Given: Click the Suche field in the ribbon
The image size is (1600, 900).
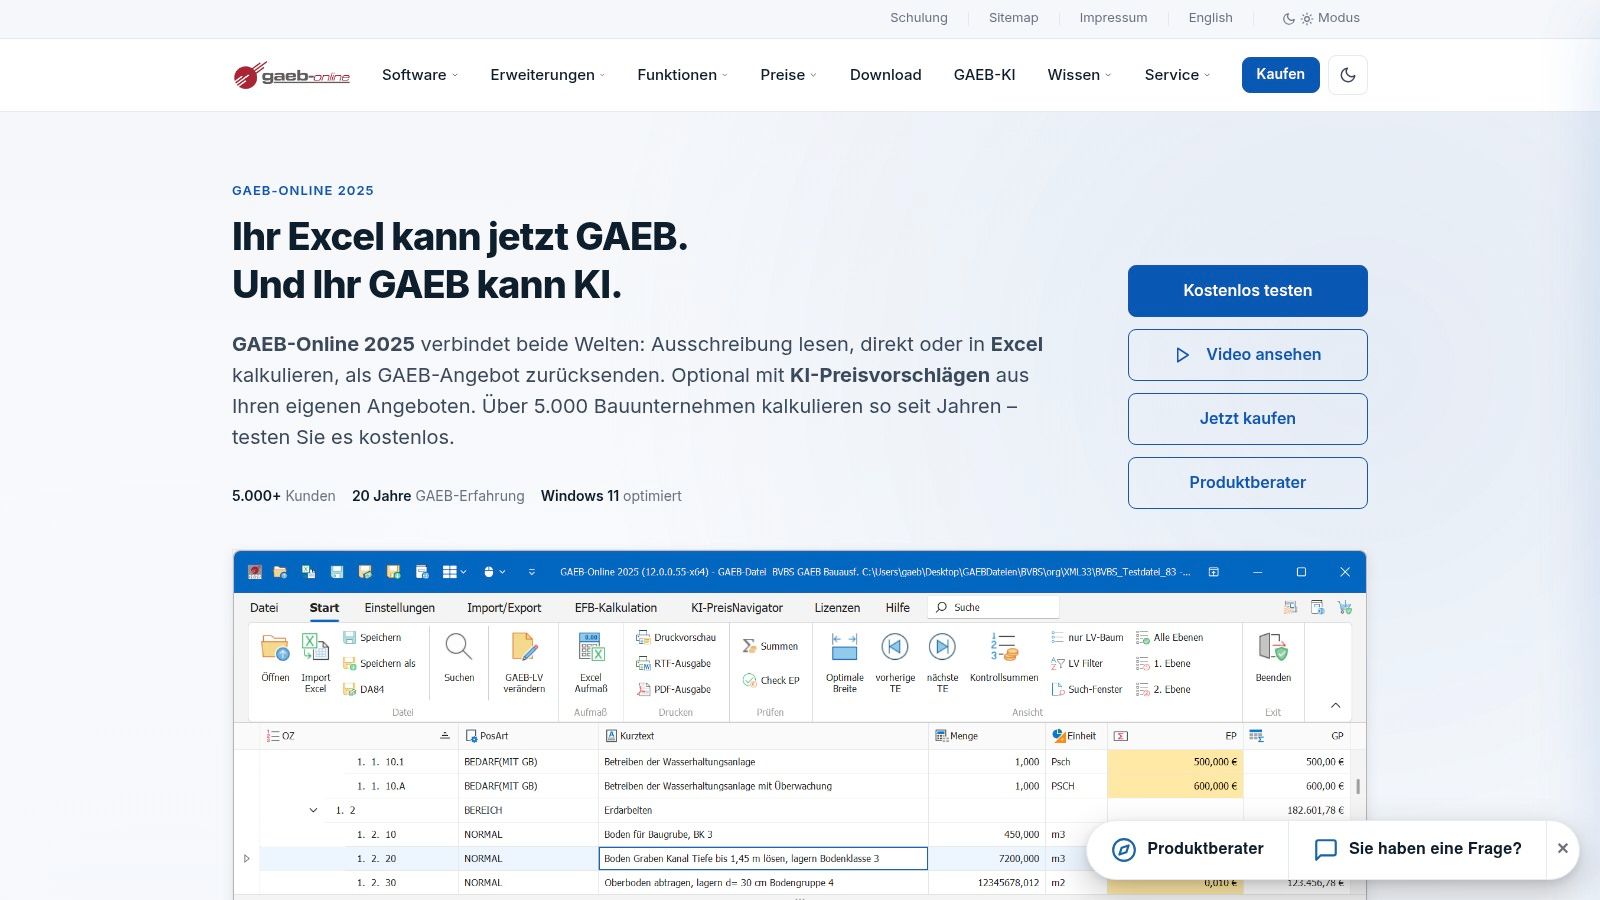Looking at the screenshot, I should [993, 608].
